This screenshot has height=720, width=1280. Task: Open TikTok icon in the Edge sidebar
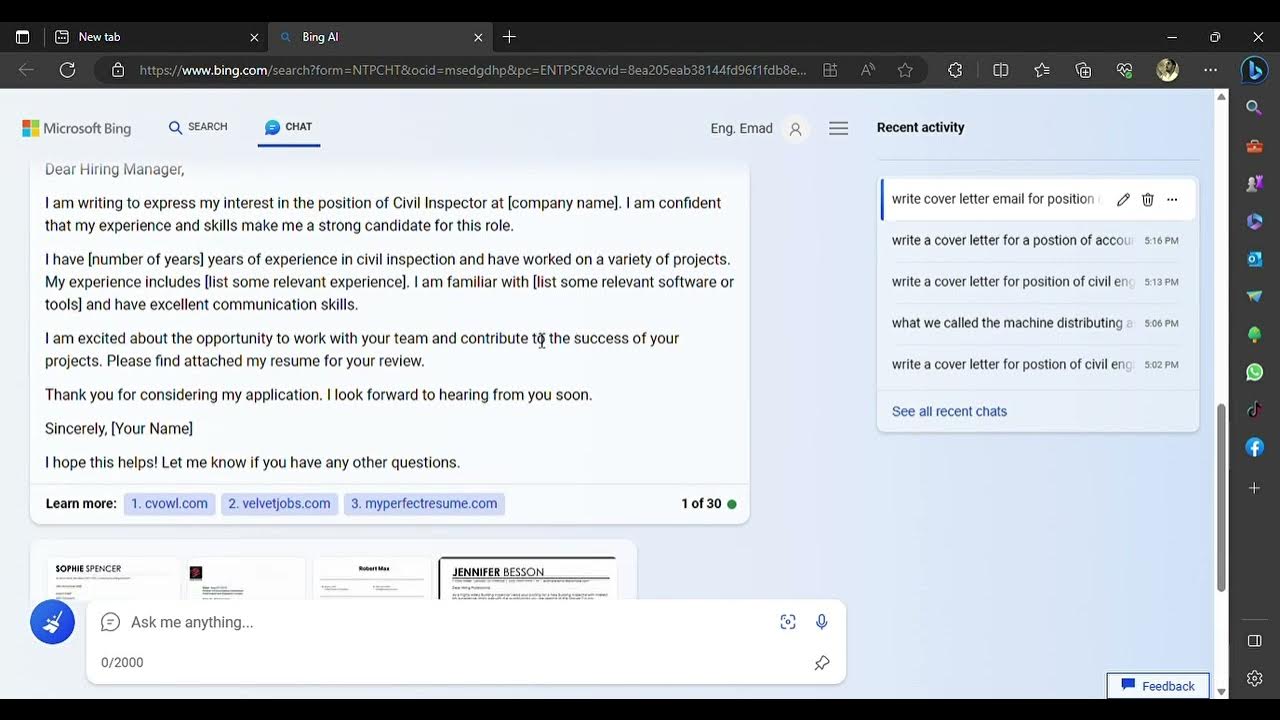[x=1254, y=410]
